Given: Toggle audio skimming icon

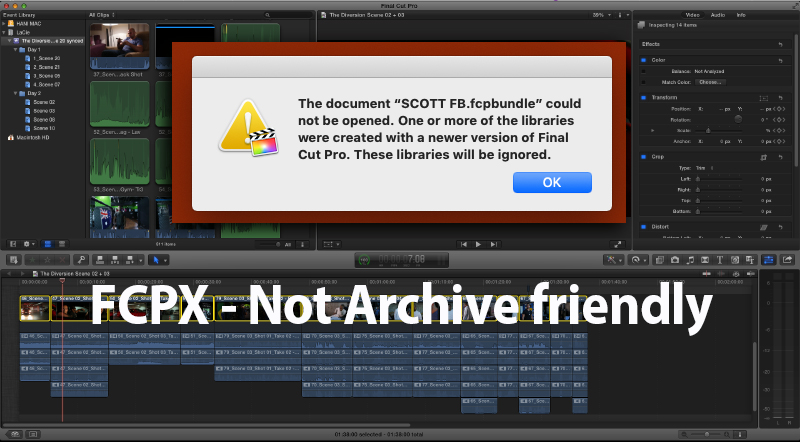Looking at the screenshot, I should coord(719,274).
